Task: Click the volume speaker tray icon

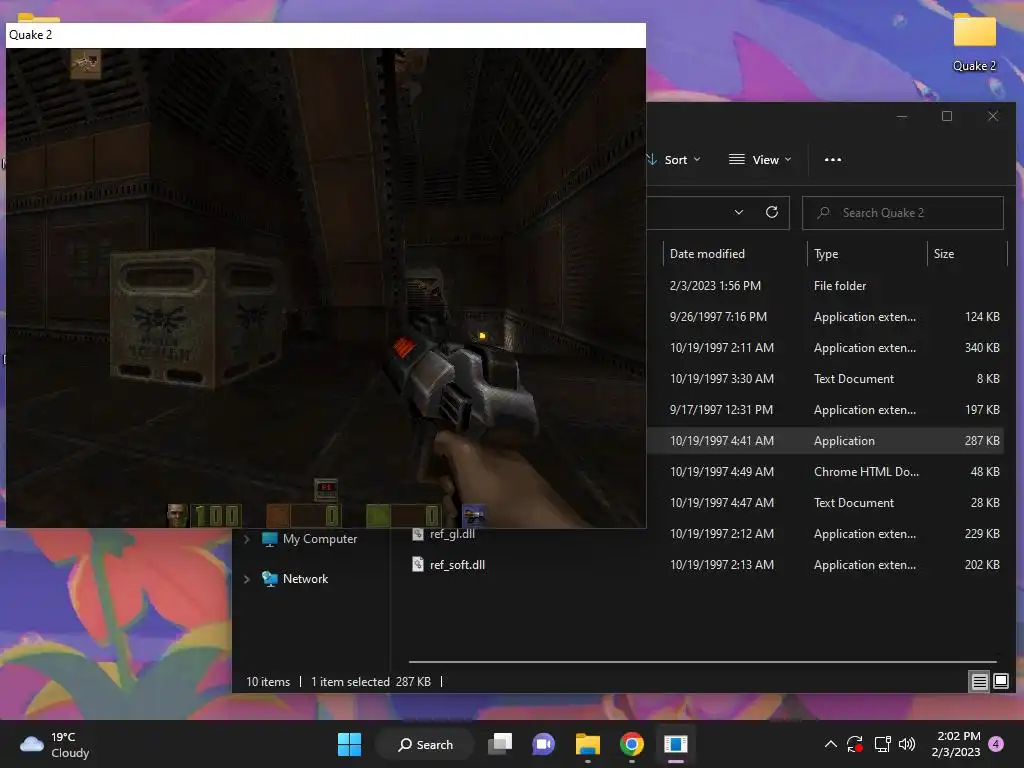Action: tap(907, 744)
